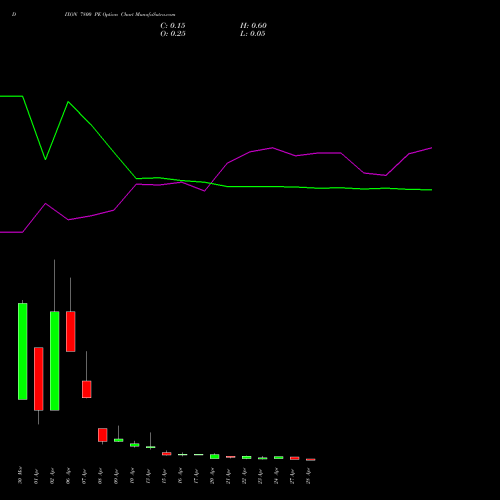Screen dimensions: 500x500
Task: Select the red candlestick for 08 Apr
Action: (x=103, y=435)
